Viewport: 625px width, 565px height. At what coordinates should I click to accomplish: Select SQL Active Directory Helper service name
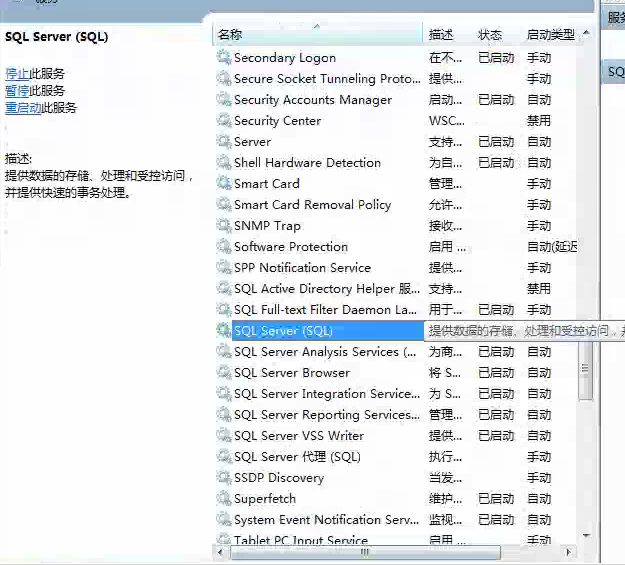click(327, 289)
